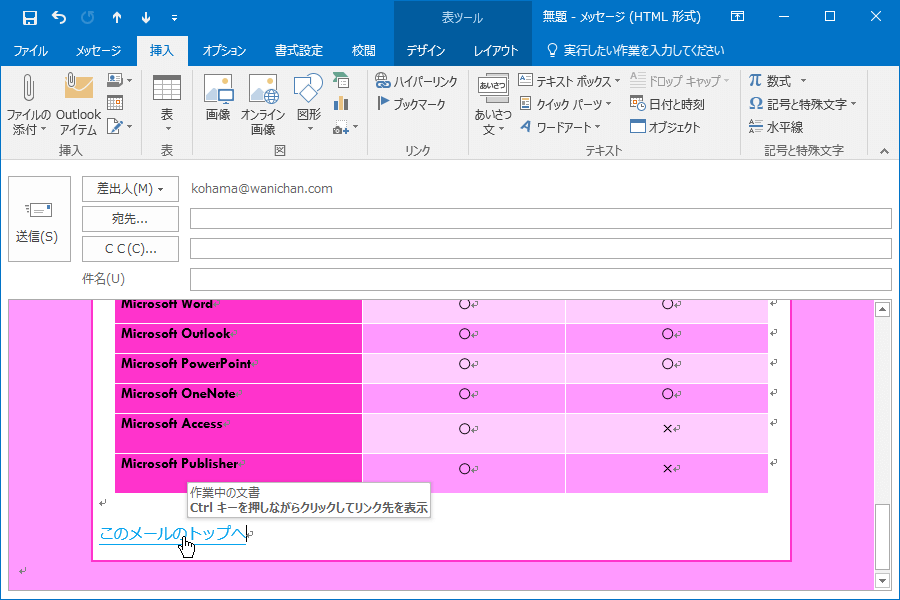This screenshot has width=900, height=600.
Task: Open the デザイン table tools tab
Action: pos(425,51)
